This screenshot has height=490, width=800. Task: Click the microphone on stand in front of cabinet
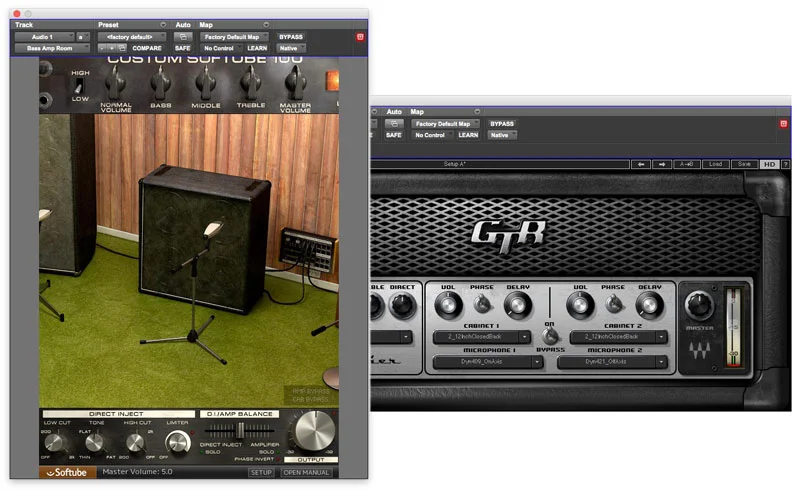point(213,229)
